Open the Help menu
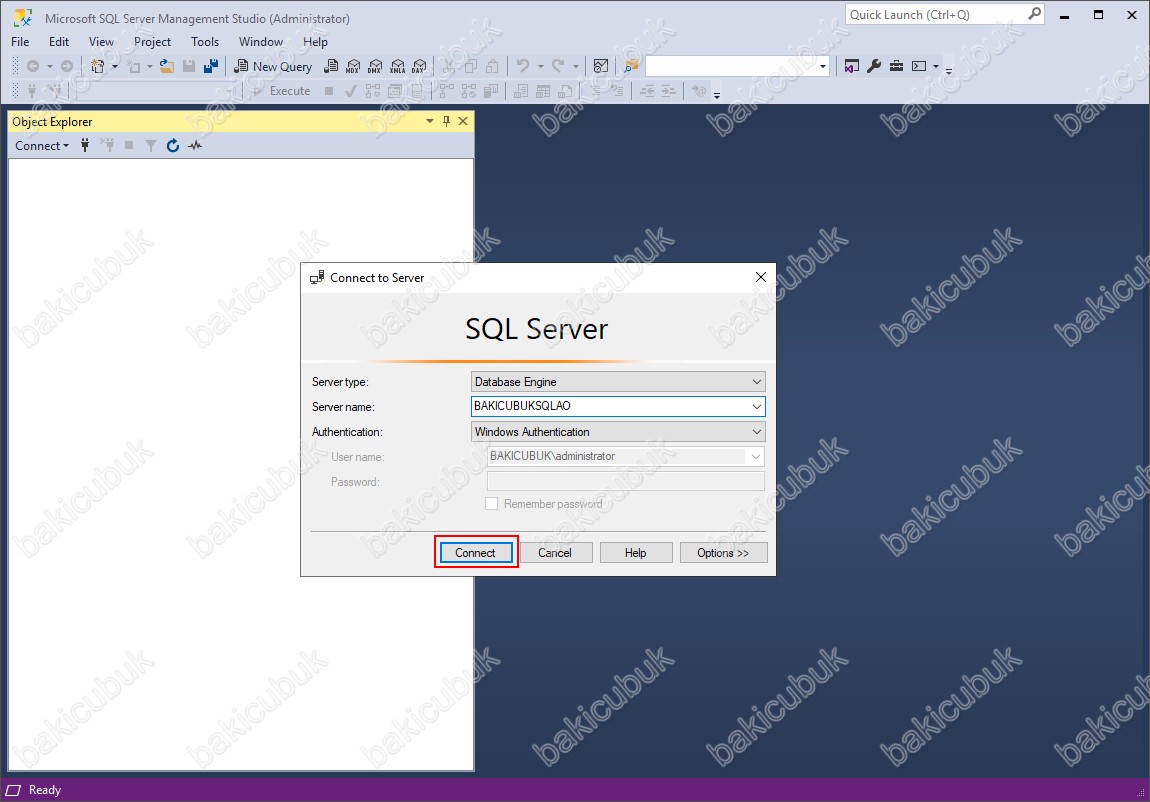The image size is (1150, 802). point(315,42)
